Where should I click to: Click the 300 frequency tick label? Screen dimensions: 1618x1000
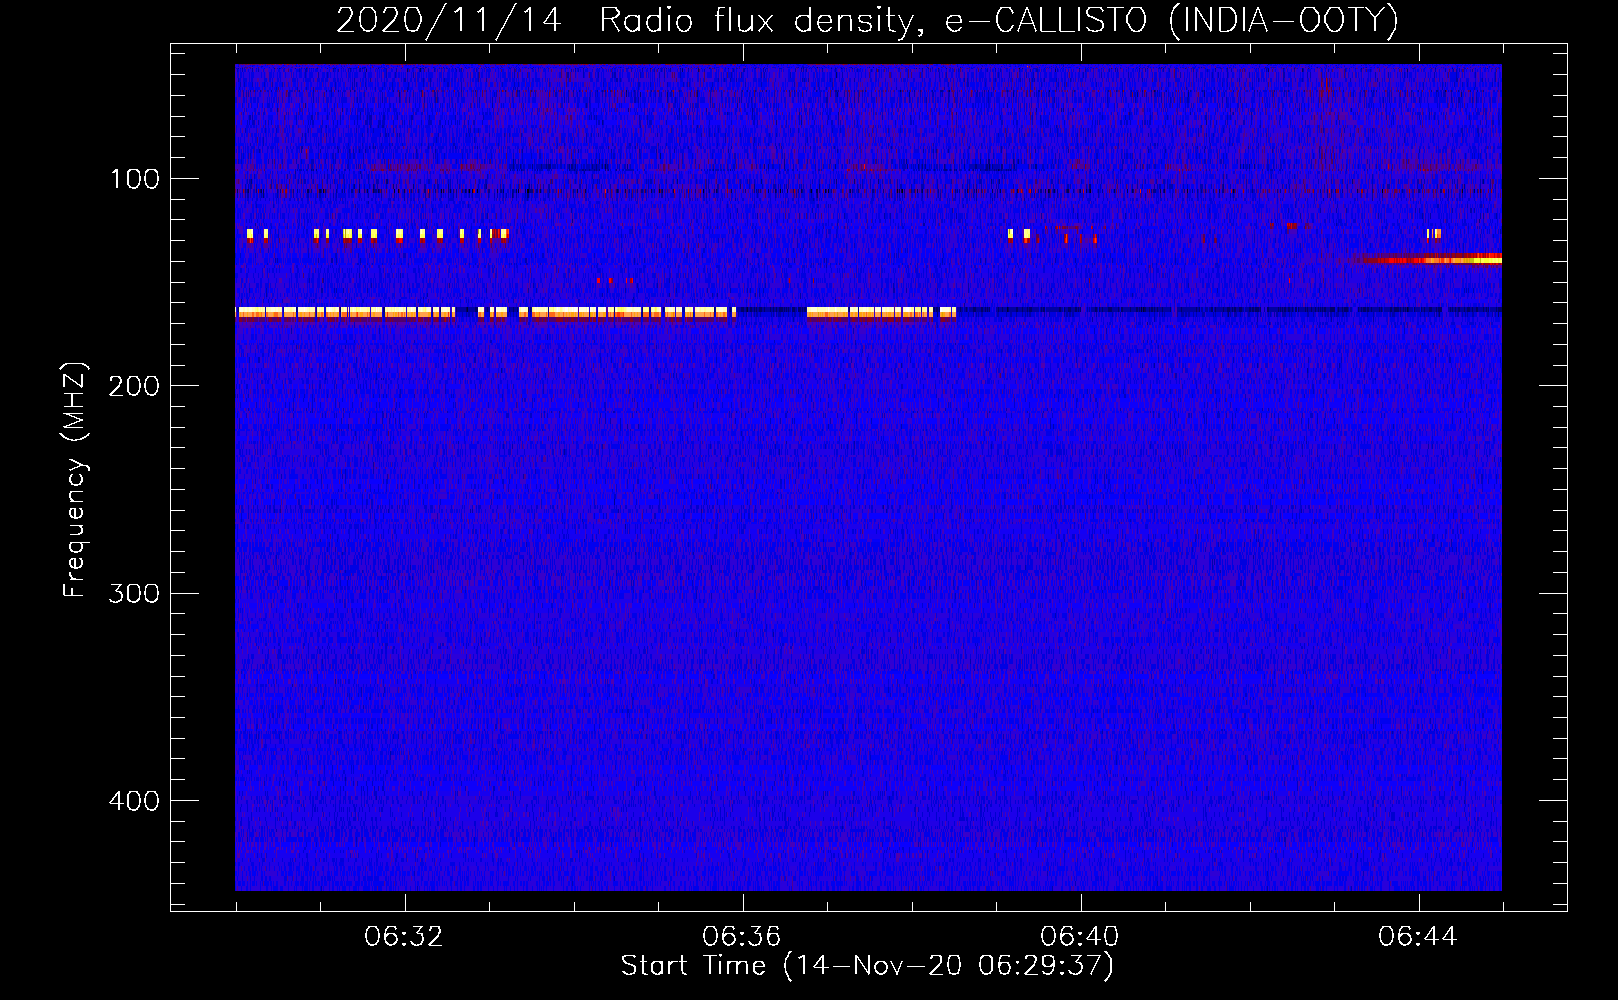point(134,593)
